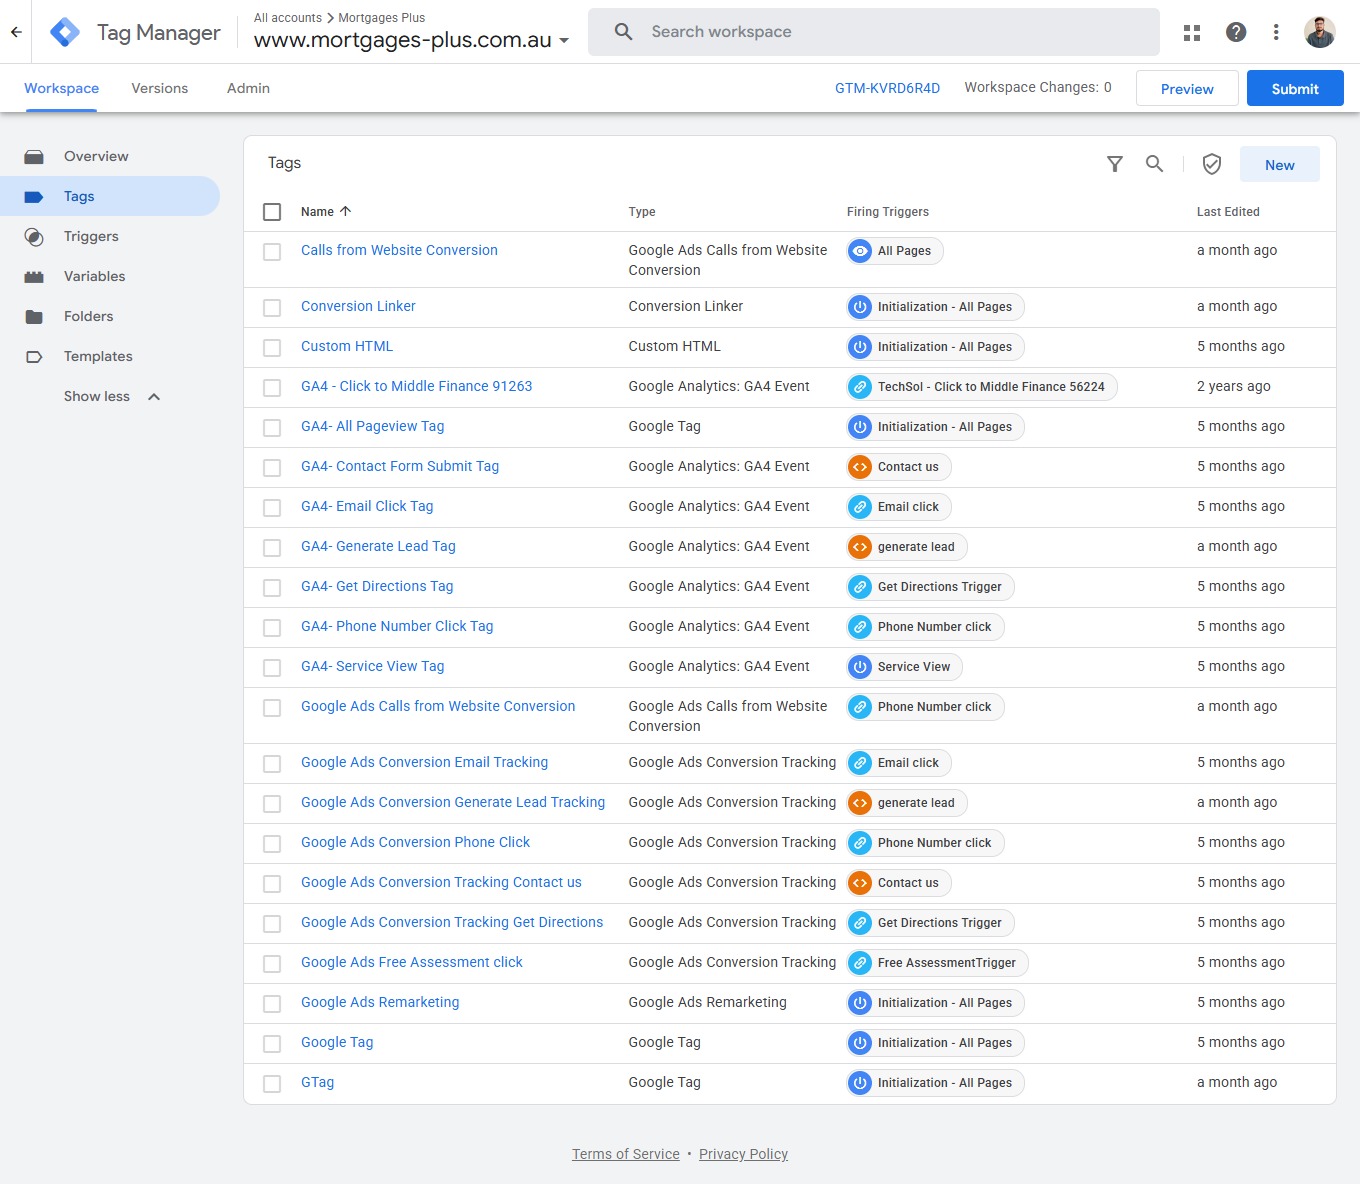Click the New tag button

[x=1280, y=165]
